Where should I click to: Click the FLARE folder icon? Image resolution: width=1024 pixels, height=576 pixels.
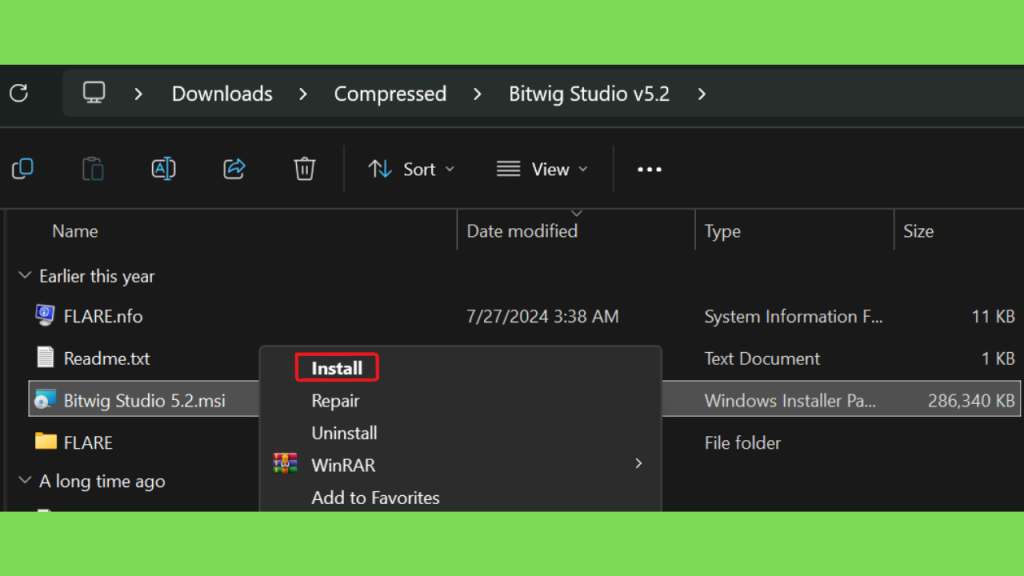(46, 441)
